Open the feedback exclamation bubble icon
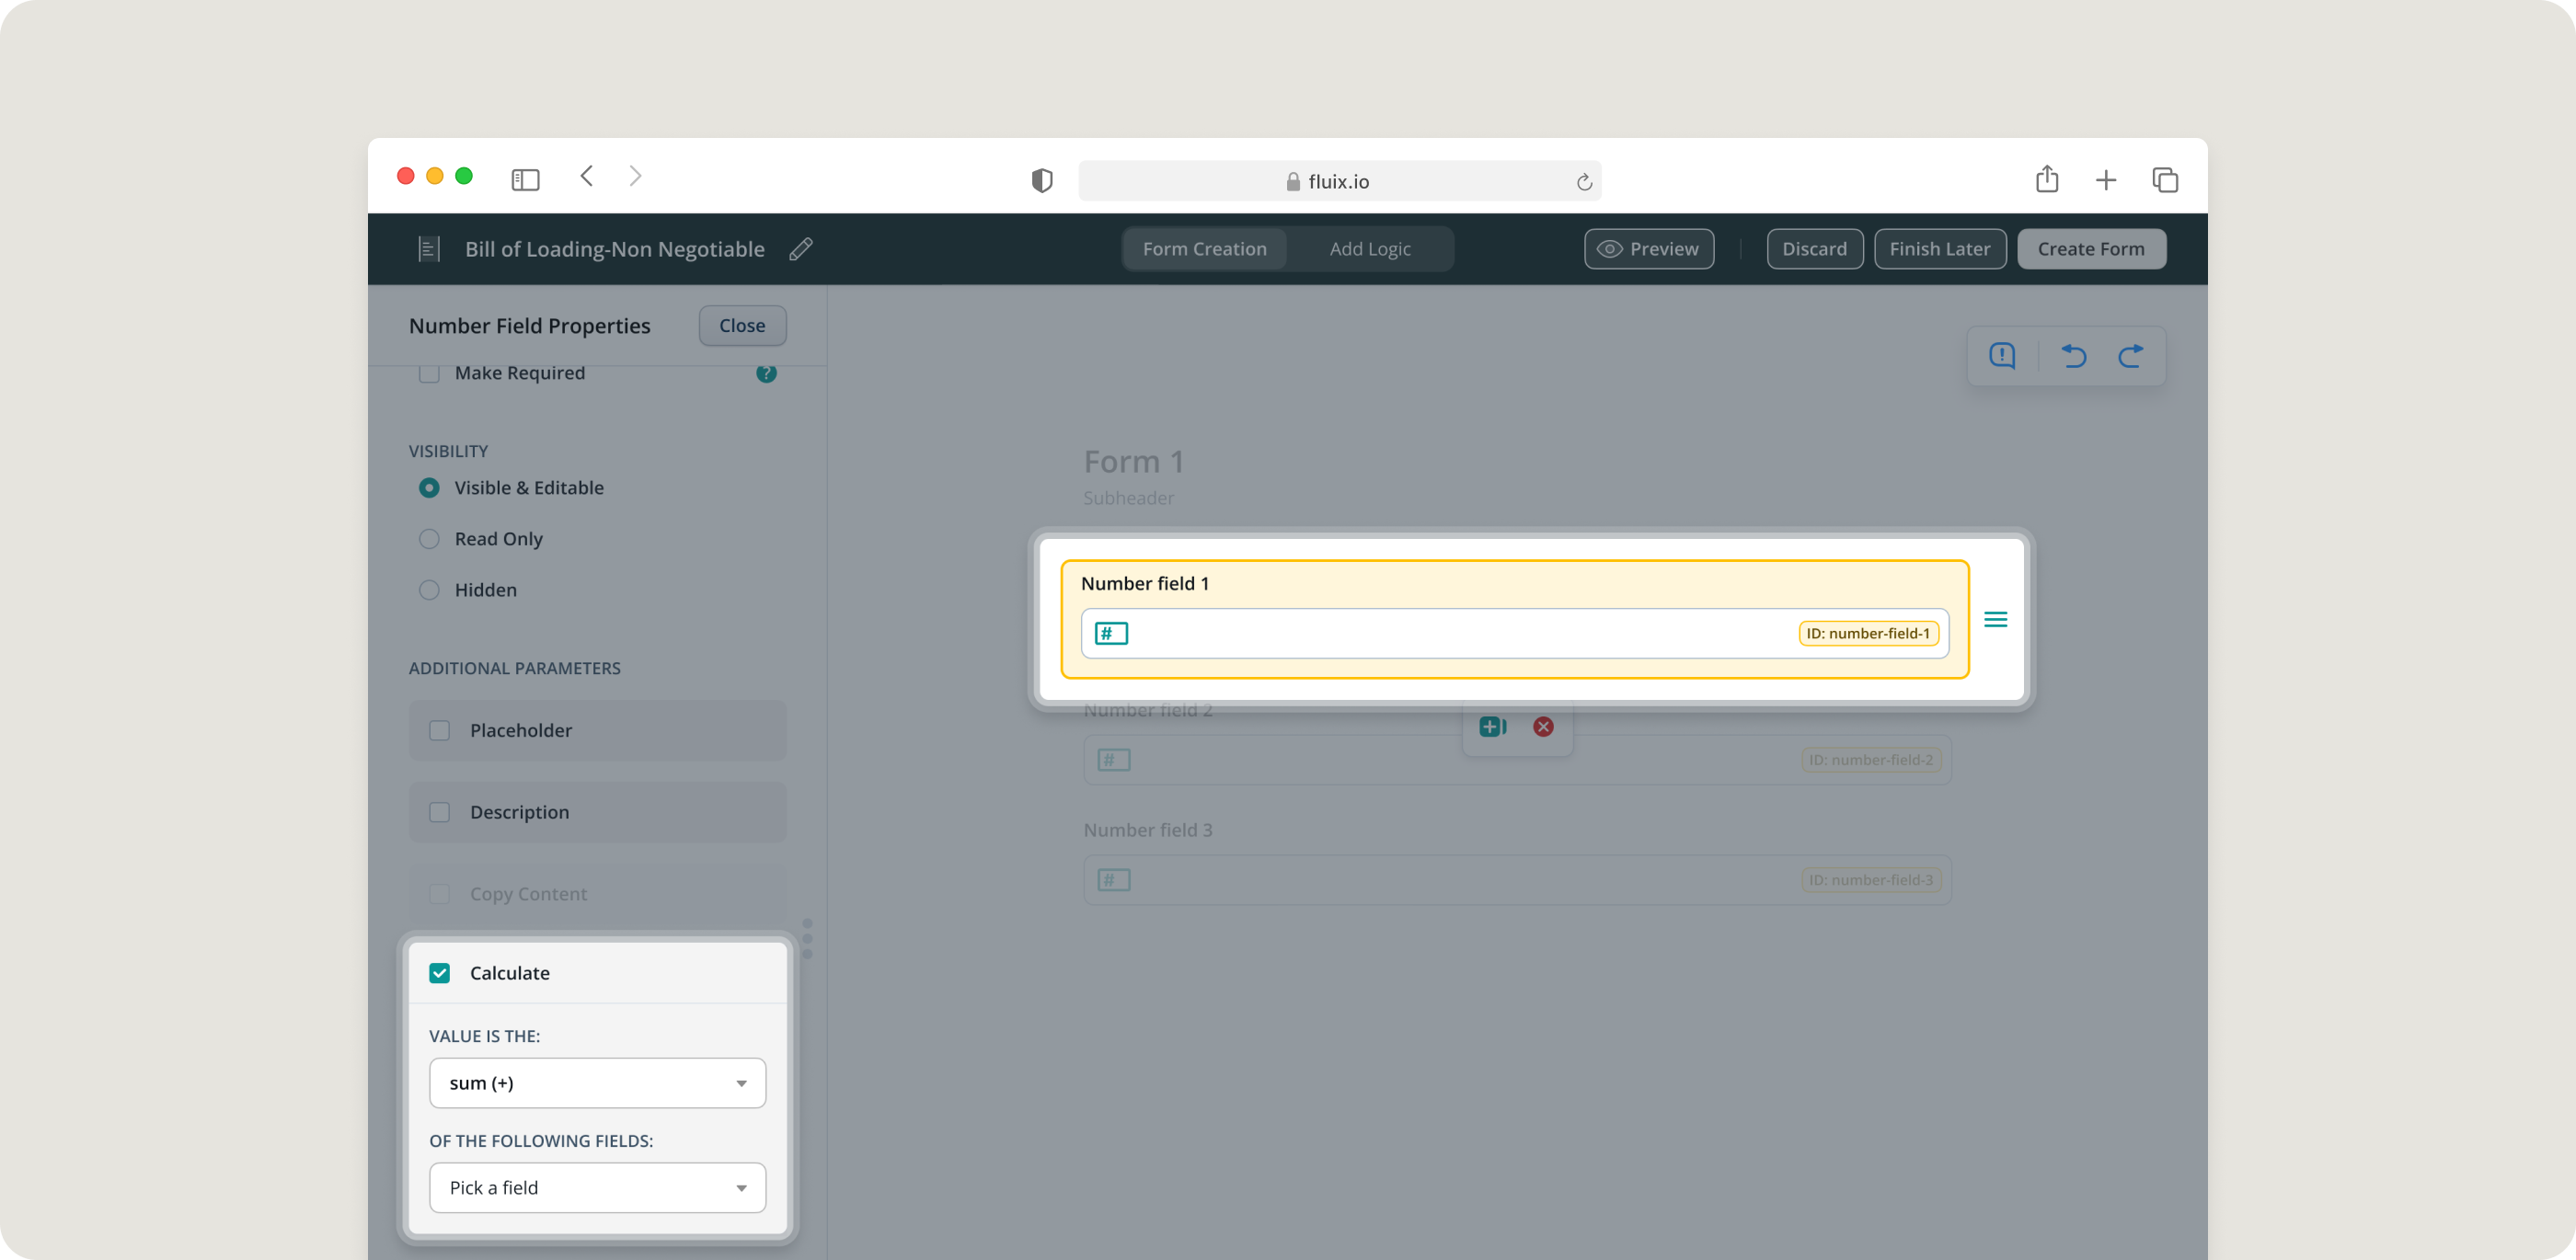 [2002, 356]
